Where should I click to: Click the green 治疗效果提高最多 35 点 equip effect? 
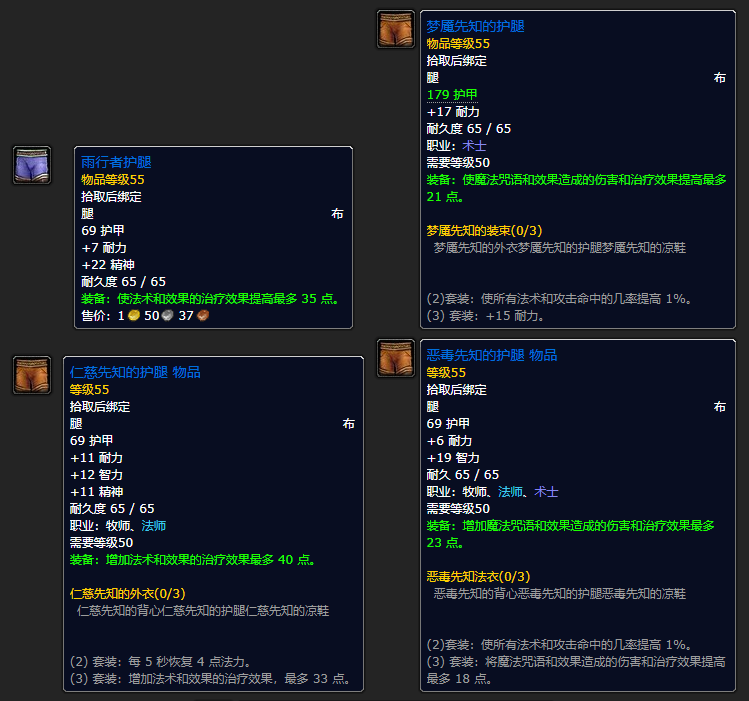click(x=211, y=299)
